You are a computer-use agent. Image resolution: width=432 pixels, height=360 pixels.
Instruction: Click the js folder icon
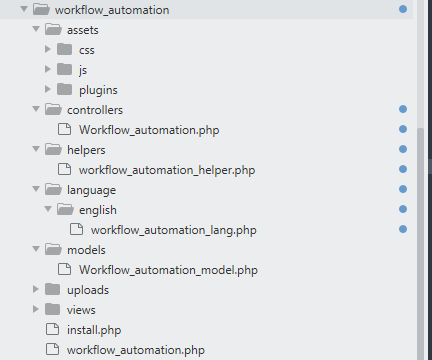click(x=64, y=69)
